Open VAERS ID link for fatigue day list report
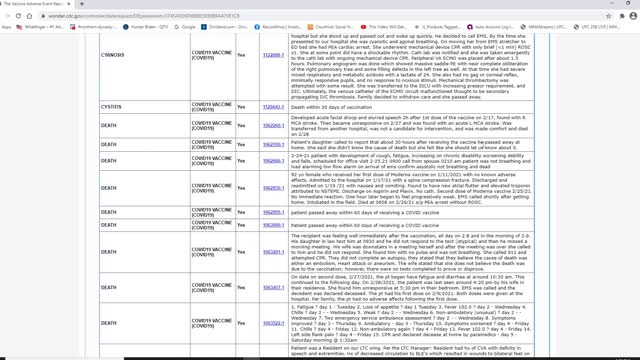 tap(273, 323)
